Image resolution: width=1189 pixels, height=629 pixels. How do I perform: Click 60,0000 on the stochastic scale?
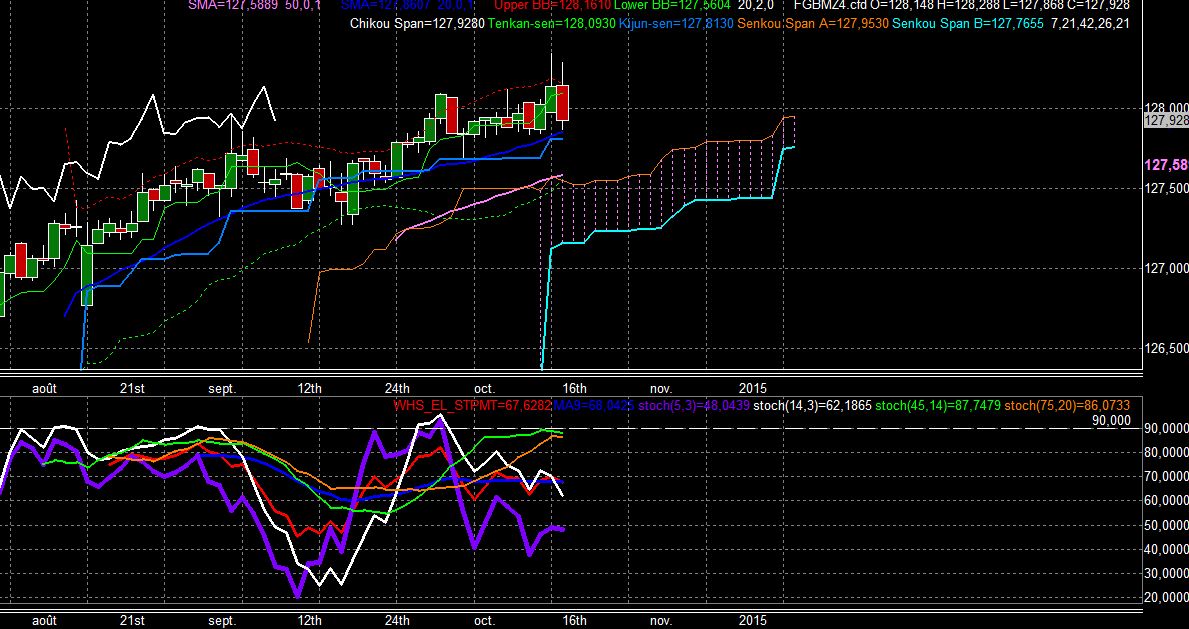pos(1167,501)
